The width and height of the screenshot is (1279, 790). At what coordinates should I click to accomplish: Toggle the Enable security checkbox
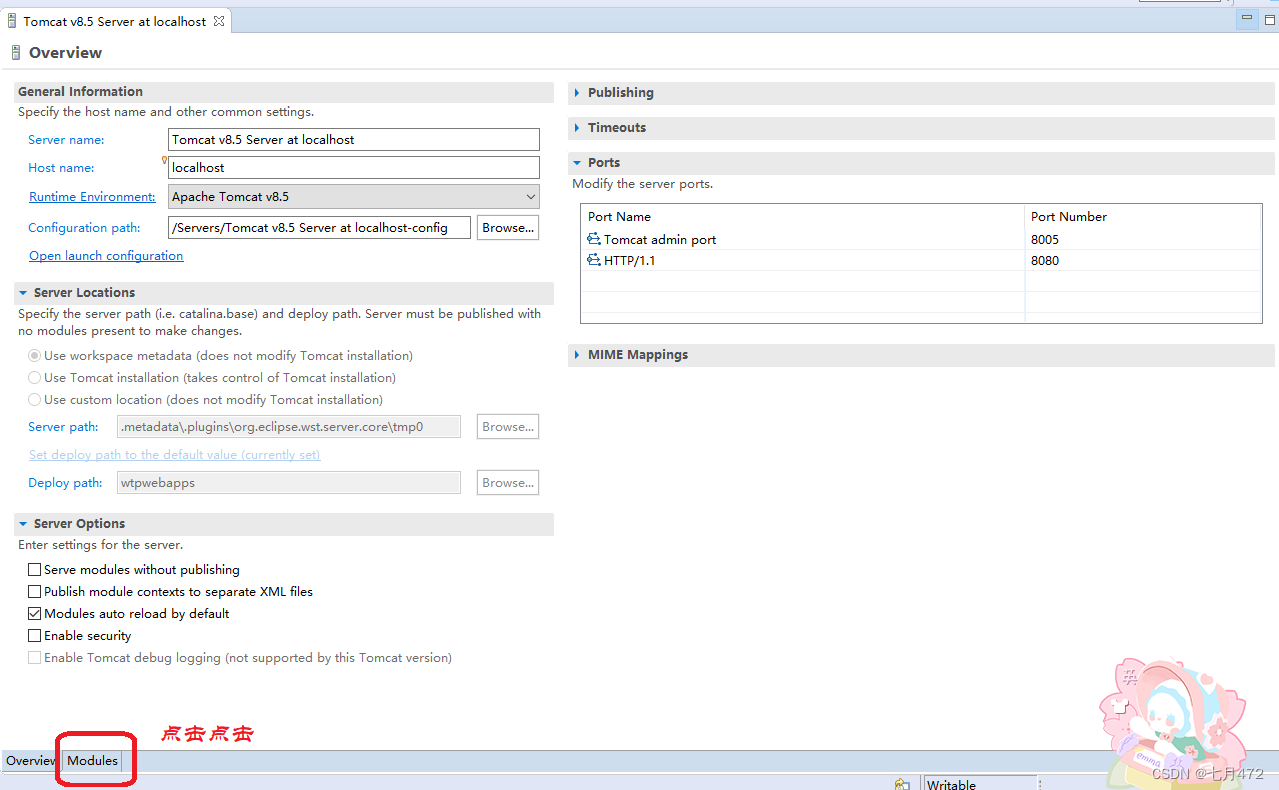35,636
